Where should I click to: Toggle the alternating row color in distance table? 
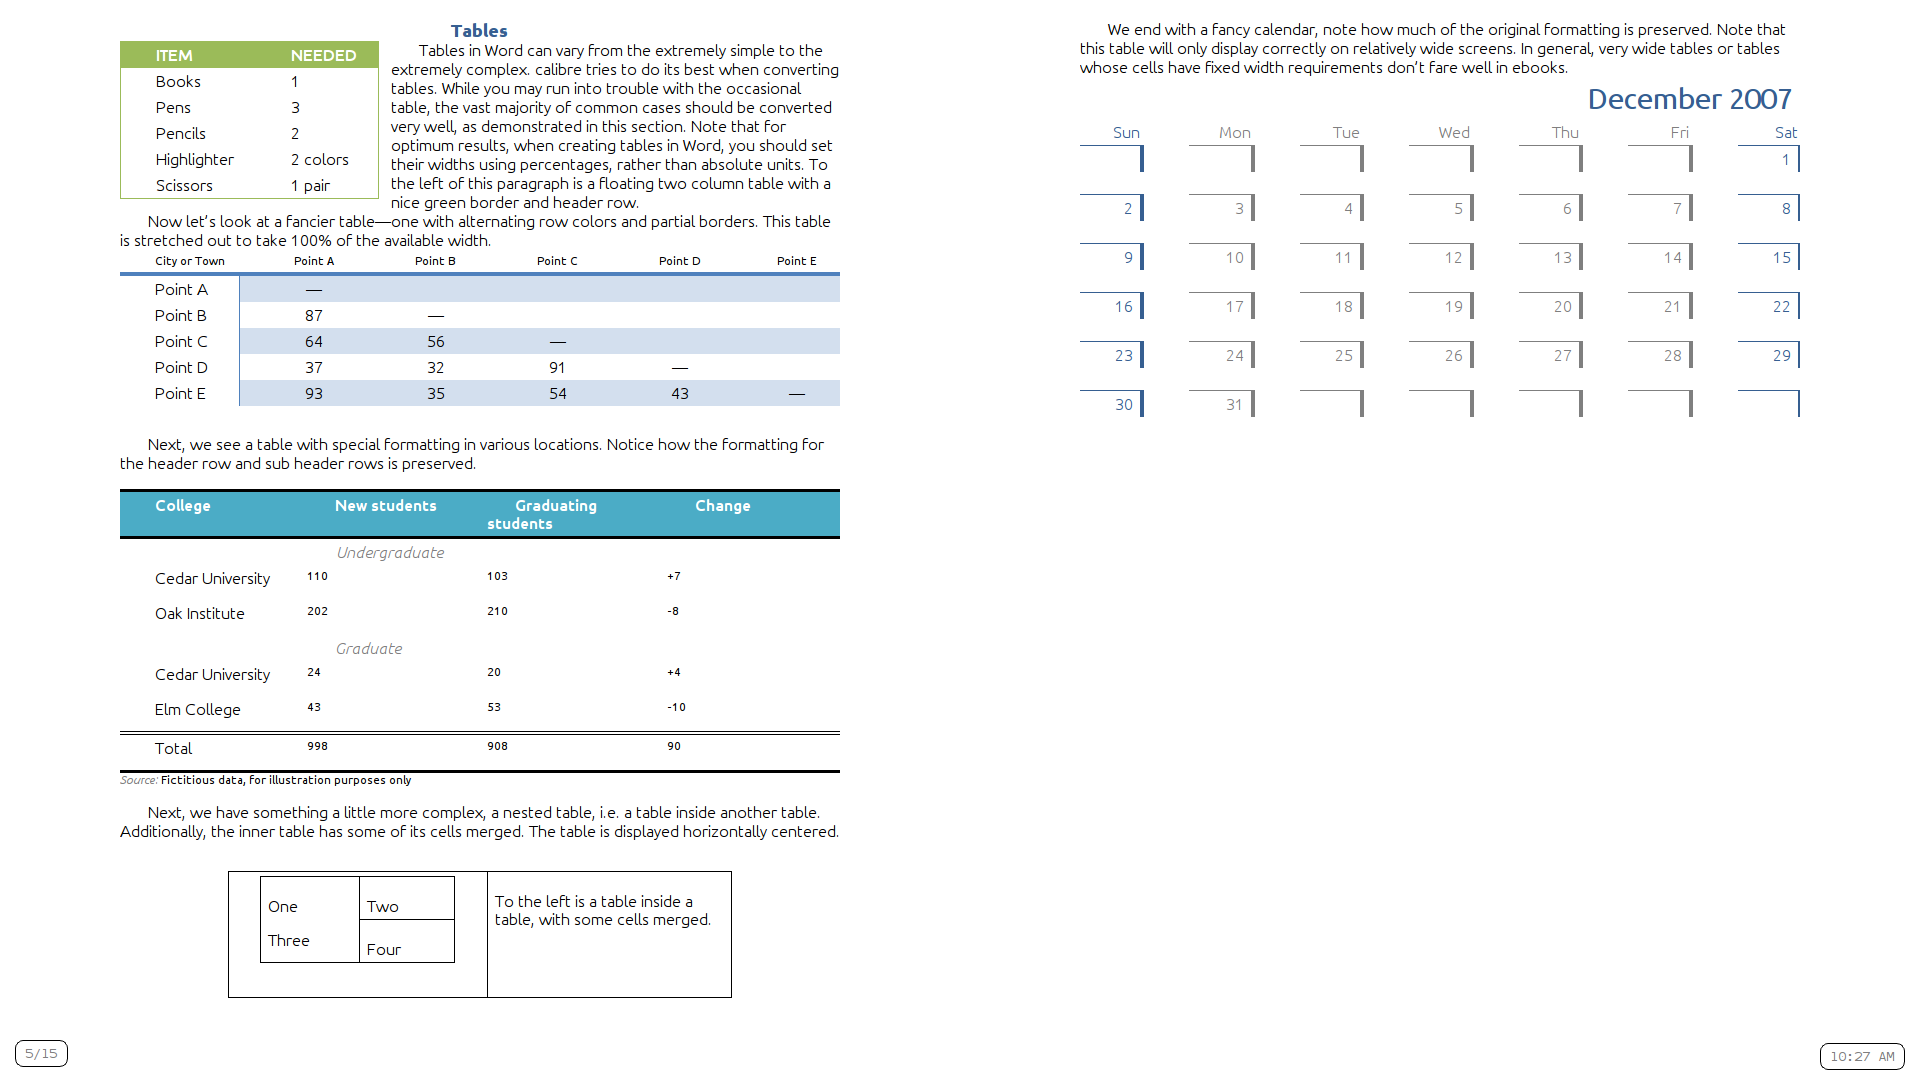tap(481, 340)
